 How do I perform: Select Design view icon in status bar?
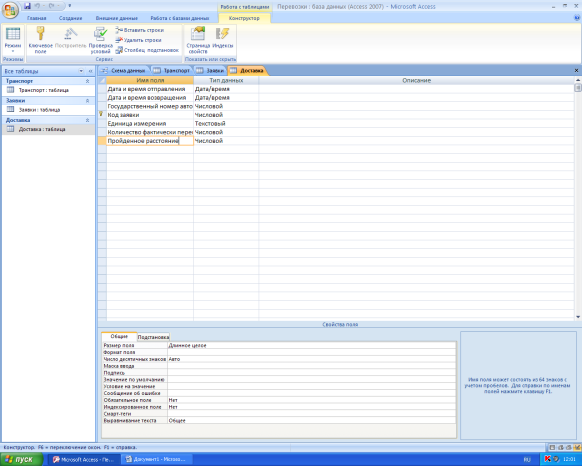(577, 447)
